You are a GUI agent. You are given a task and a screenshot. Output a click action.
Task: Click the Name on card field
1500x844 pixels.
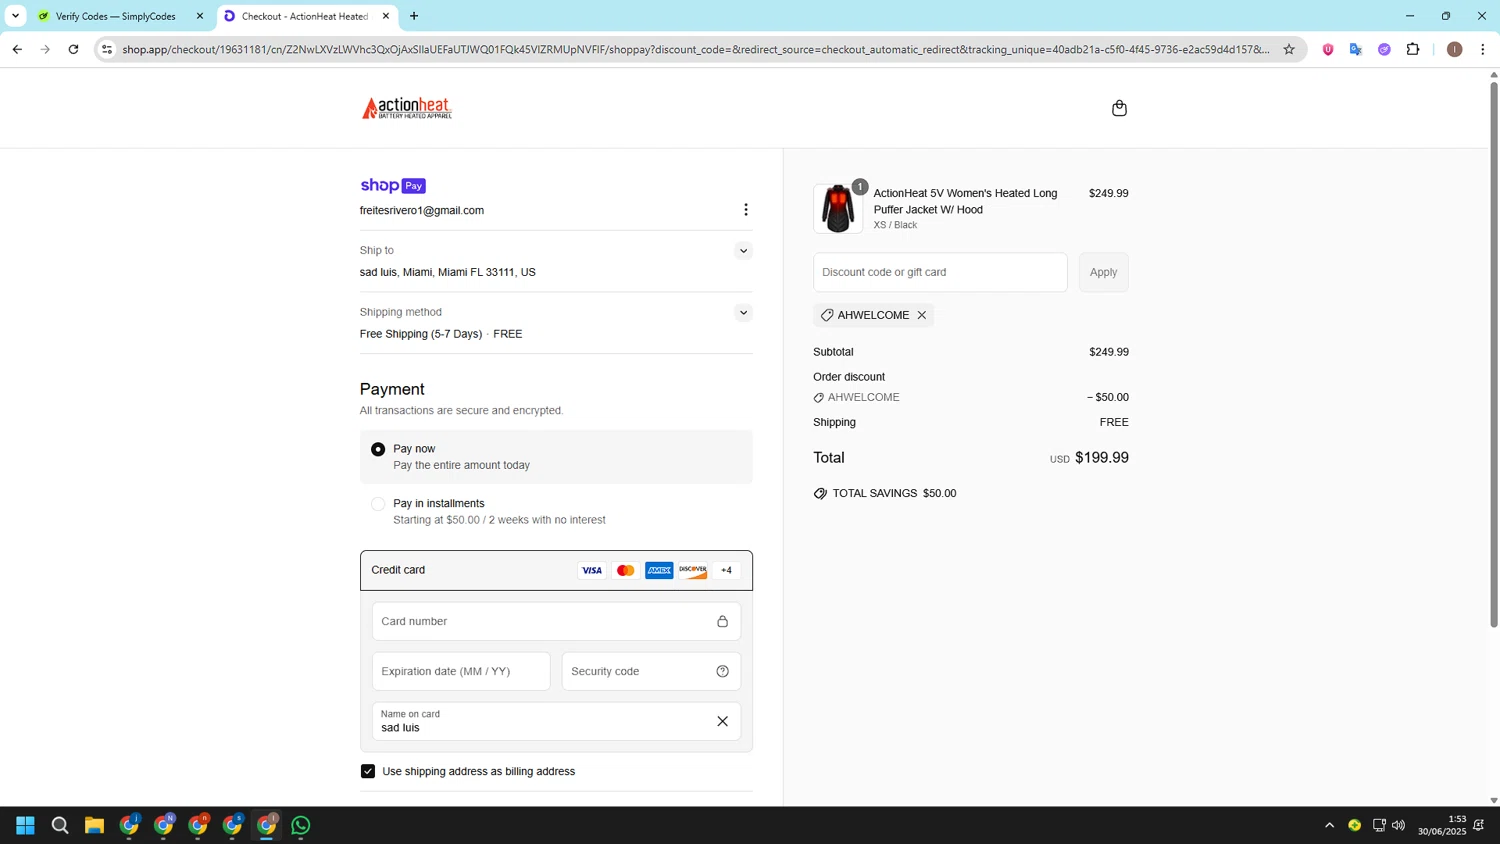(556, 722)
